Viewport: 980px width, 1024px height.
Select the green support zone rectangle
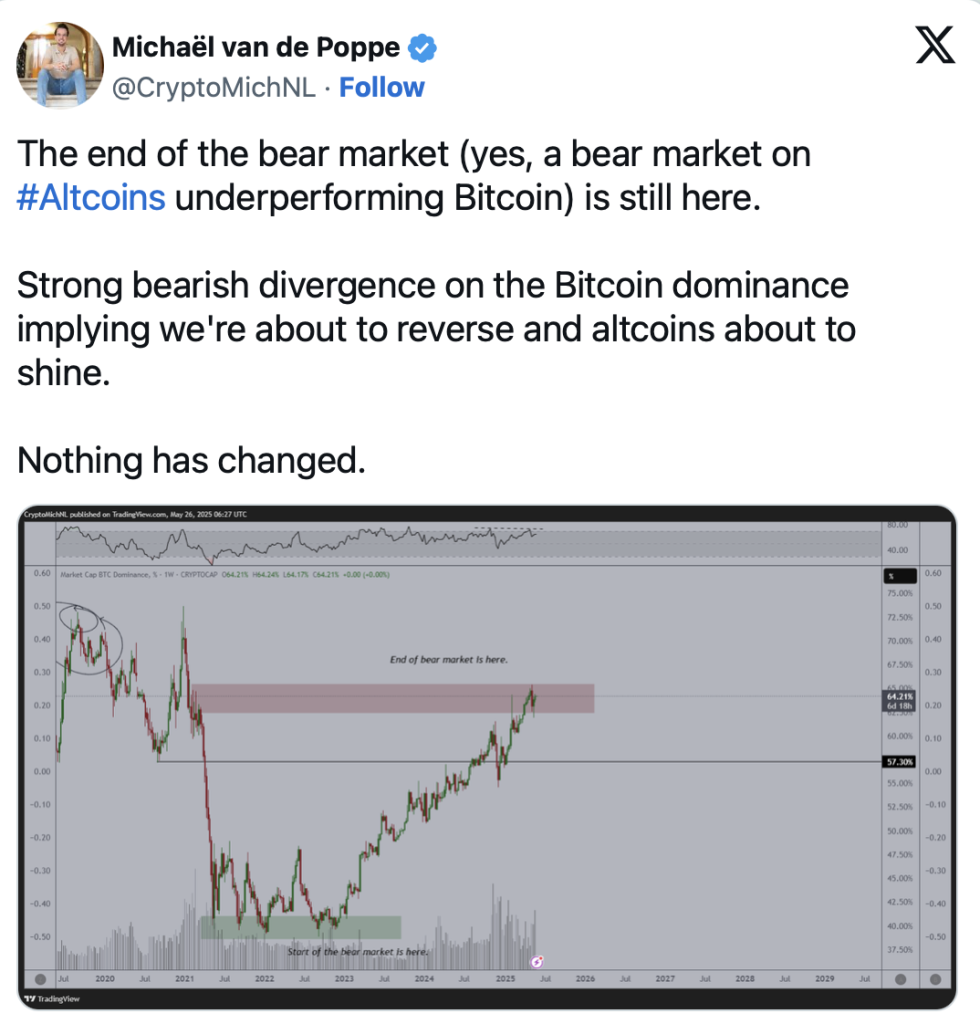click(x=301, y=927)
